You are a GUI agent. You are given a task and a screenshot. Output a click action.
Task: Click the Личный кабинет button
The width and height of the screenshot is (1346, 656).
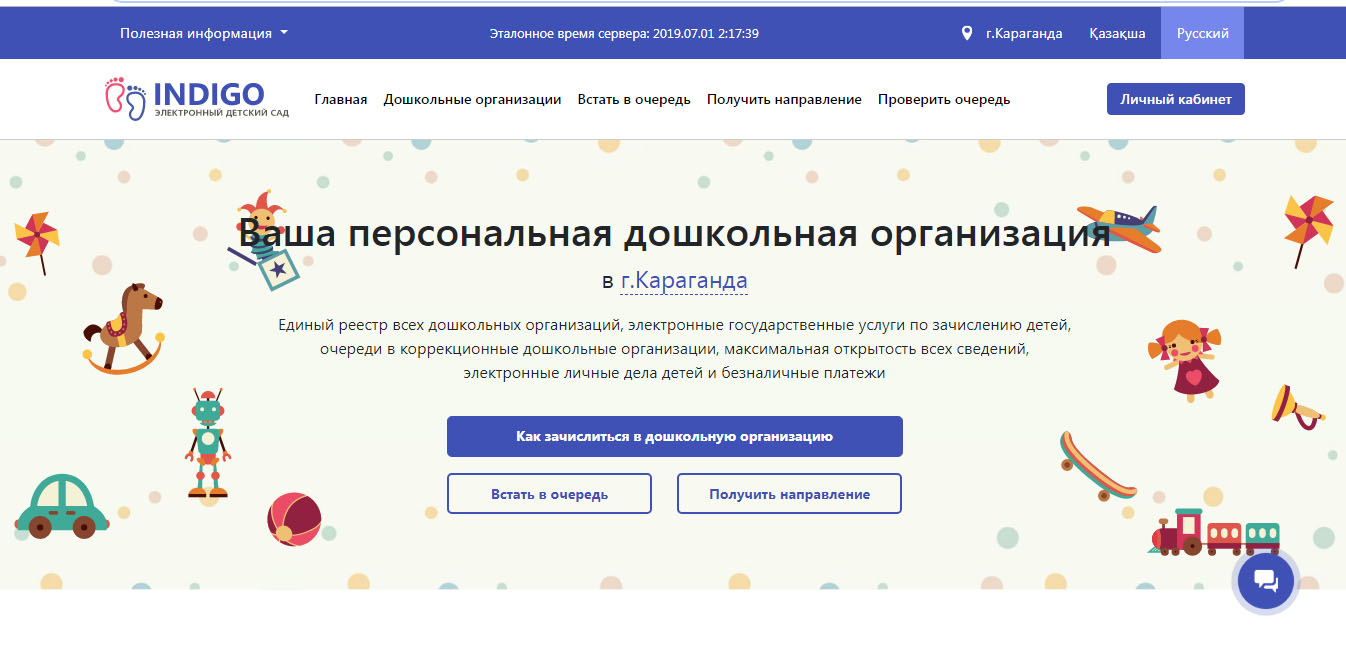[x=1175, y=99]
